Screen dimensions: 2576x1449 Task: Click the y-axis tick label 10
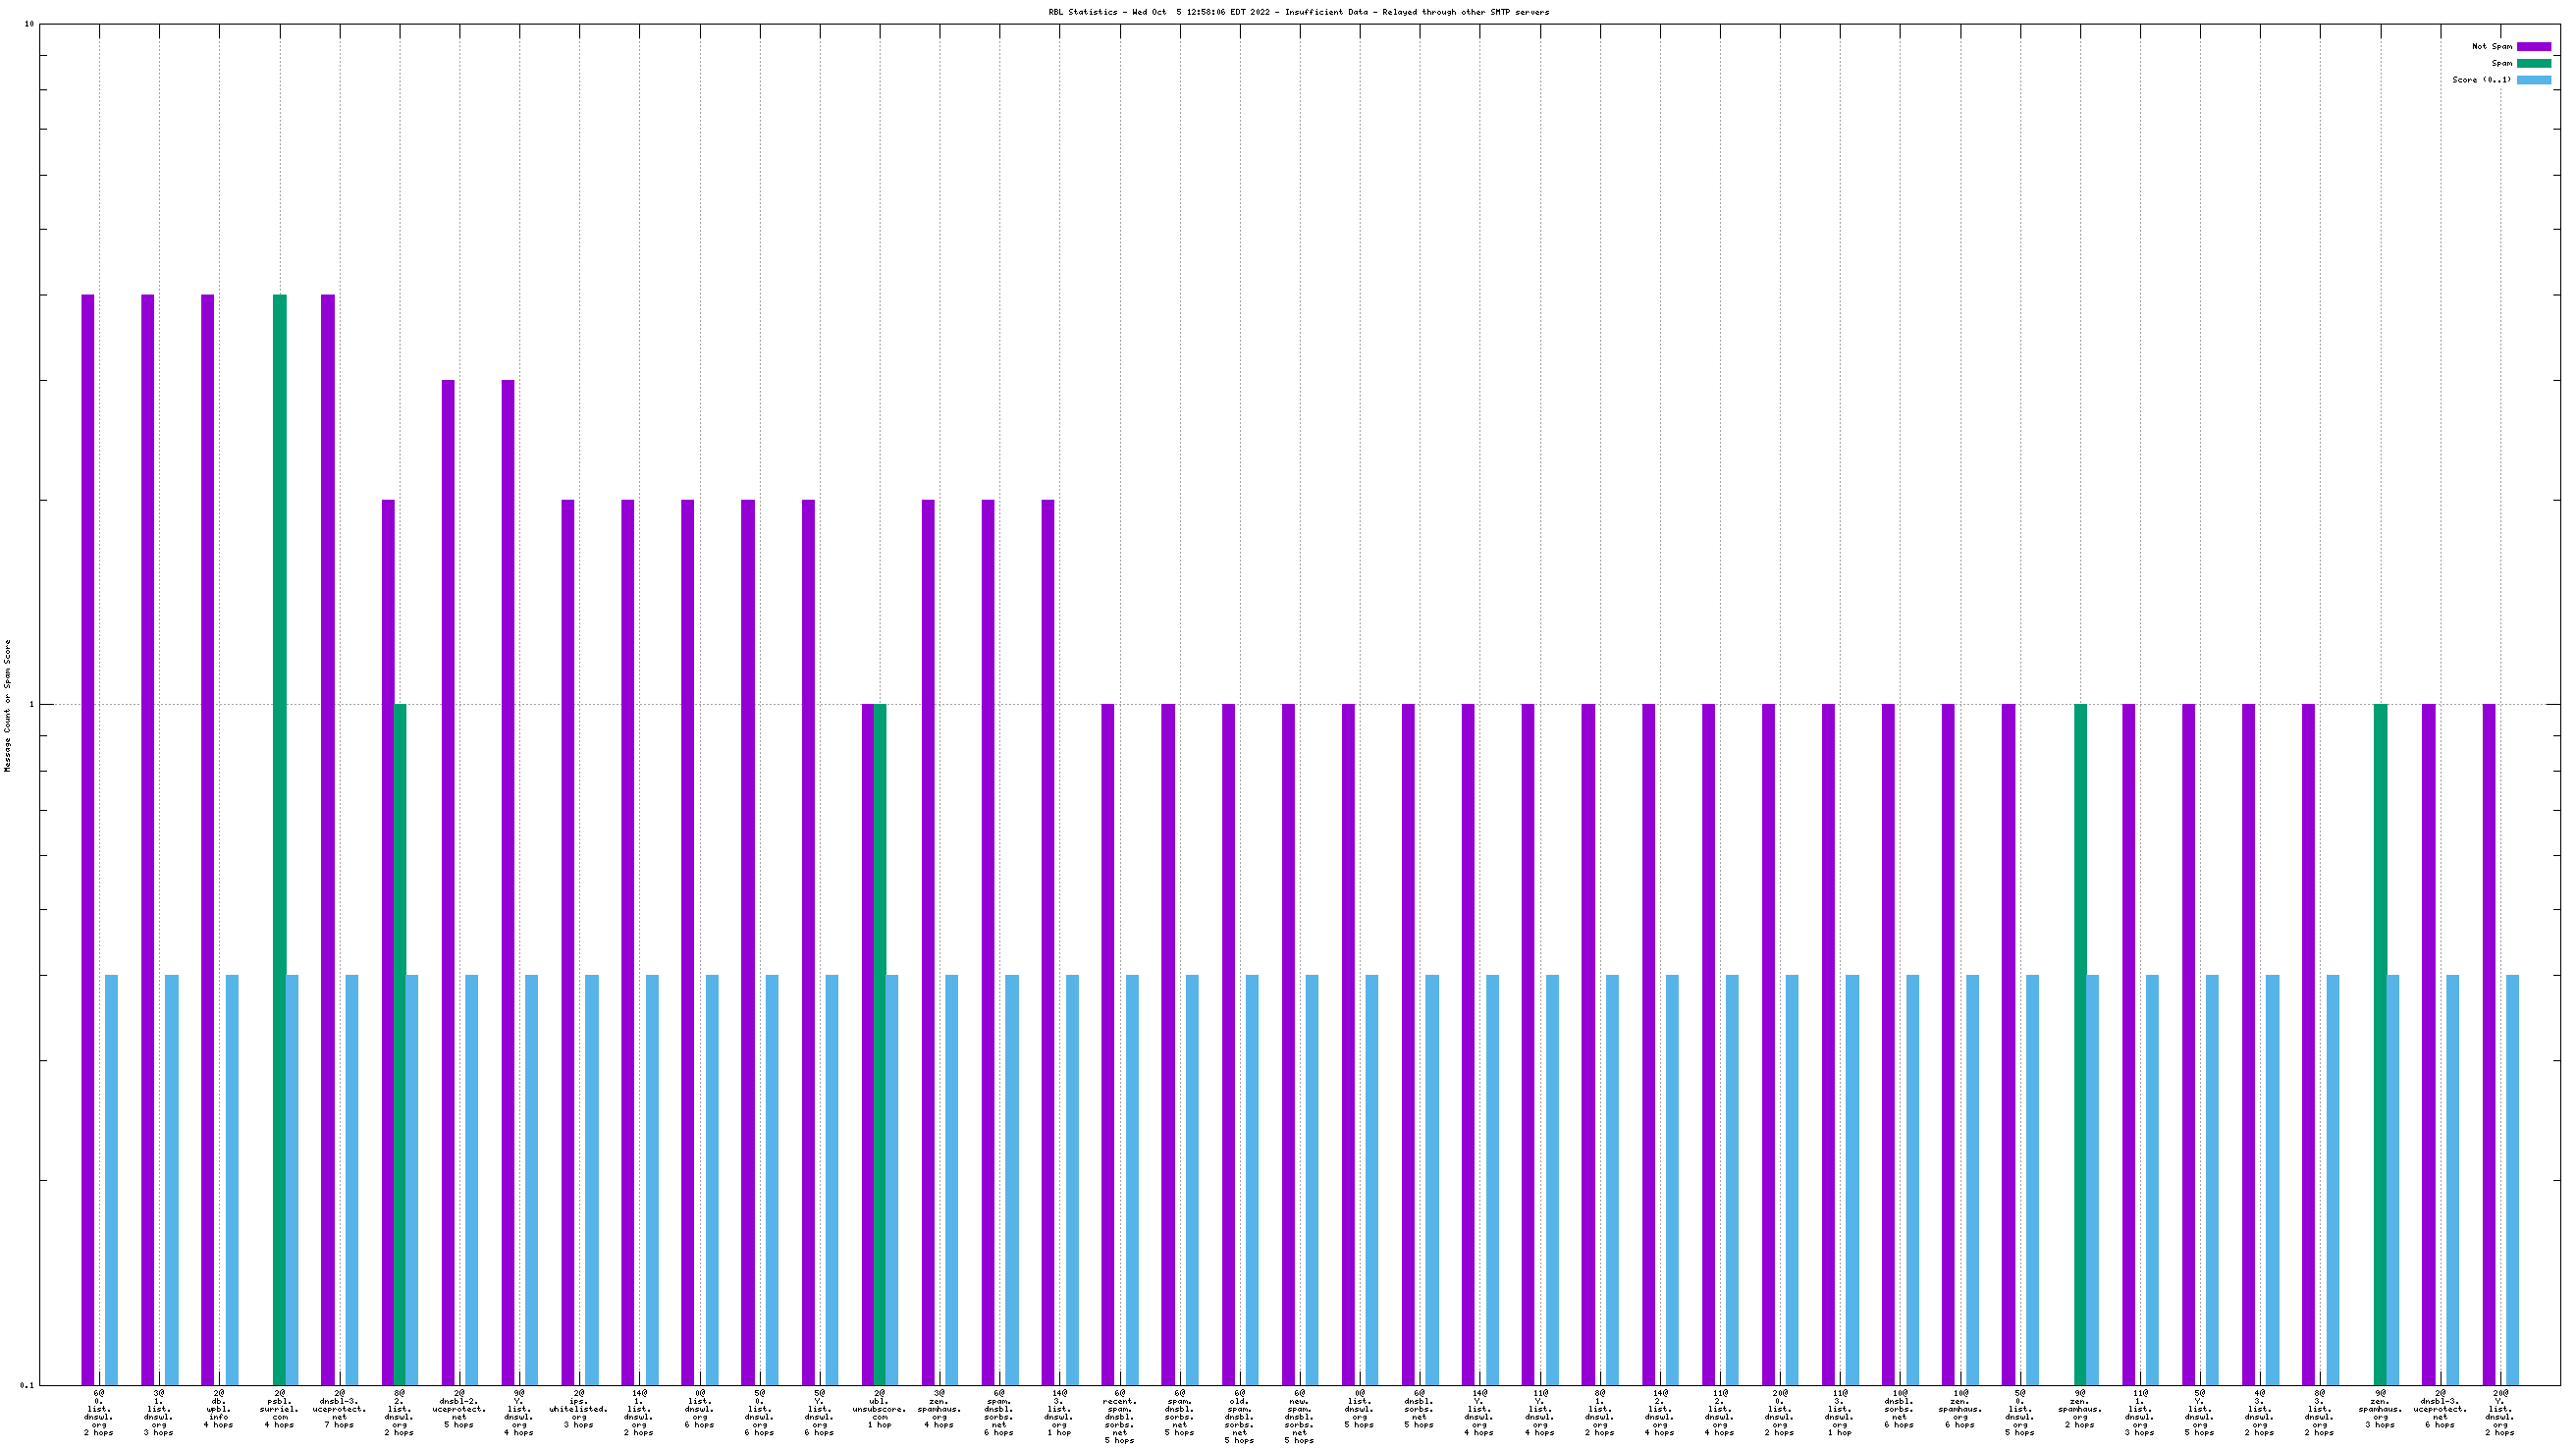point(29,24)
